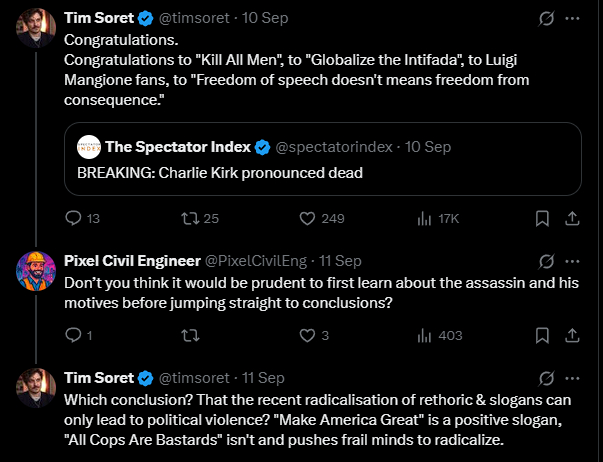Screen dimensions: 603x462
Task: View 403 views analytics icon
Action: [x=424, y=335]
